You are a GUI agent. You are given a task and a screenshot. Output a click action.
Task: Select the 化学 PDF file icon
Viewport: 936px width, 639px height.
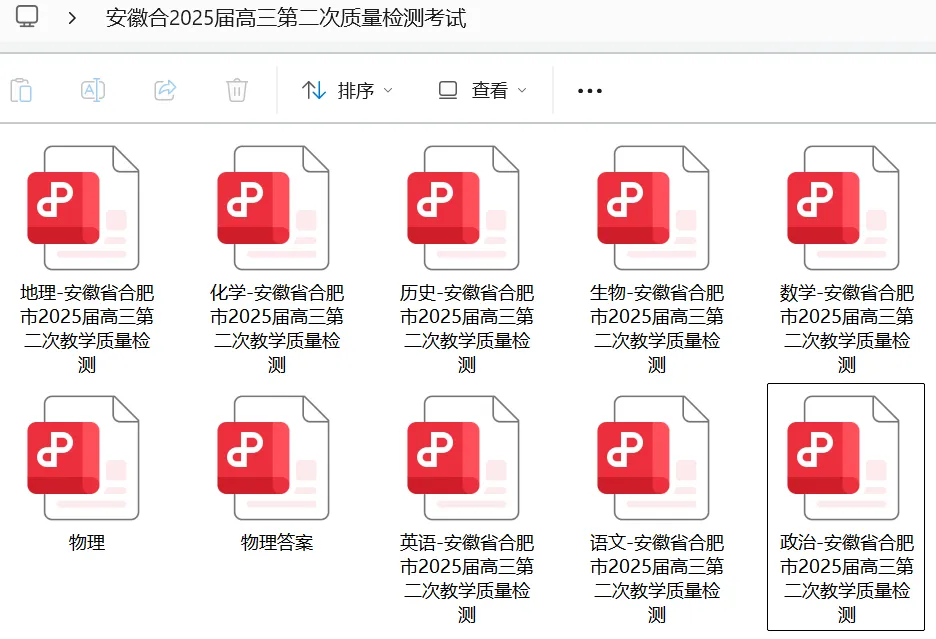(x=273, y=208)
